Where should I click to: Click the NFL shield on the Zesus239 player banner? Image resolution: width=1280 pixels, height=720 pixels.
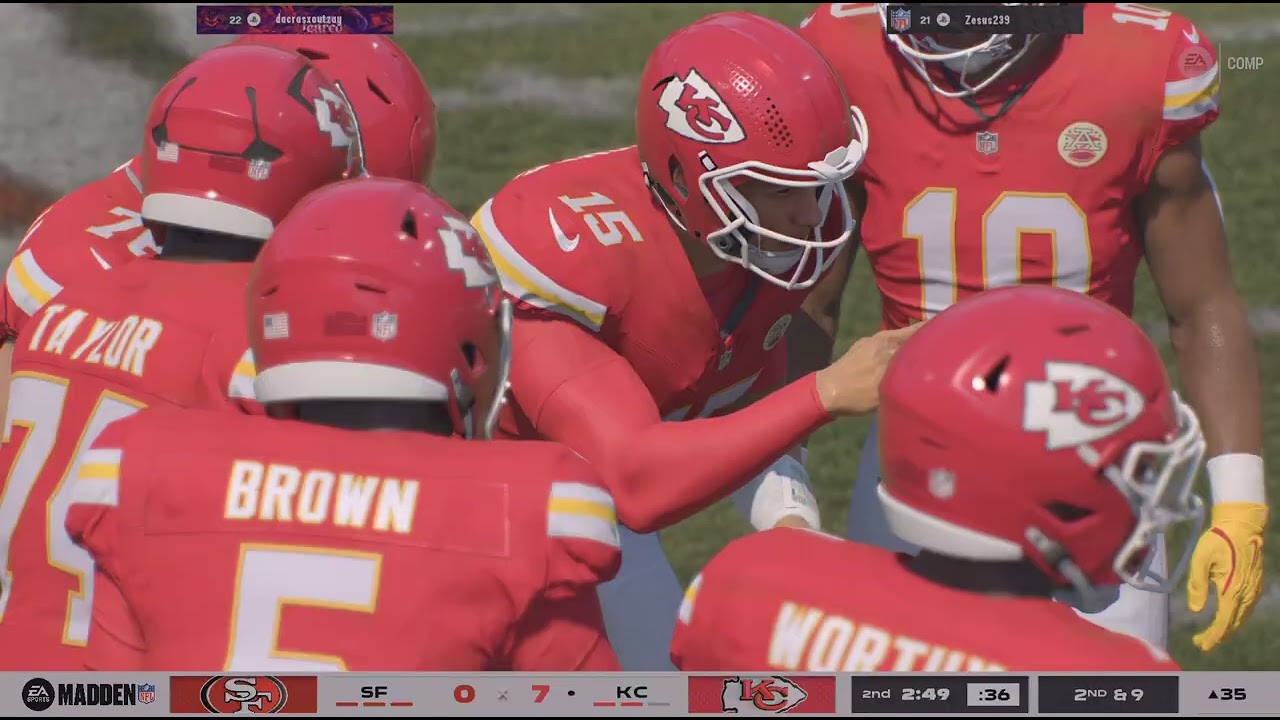pyautogui.click(x=900, y=18)
